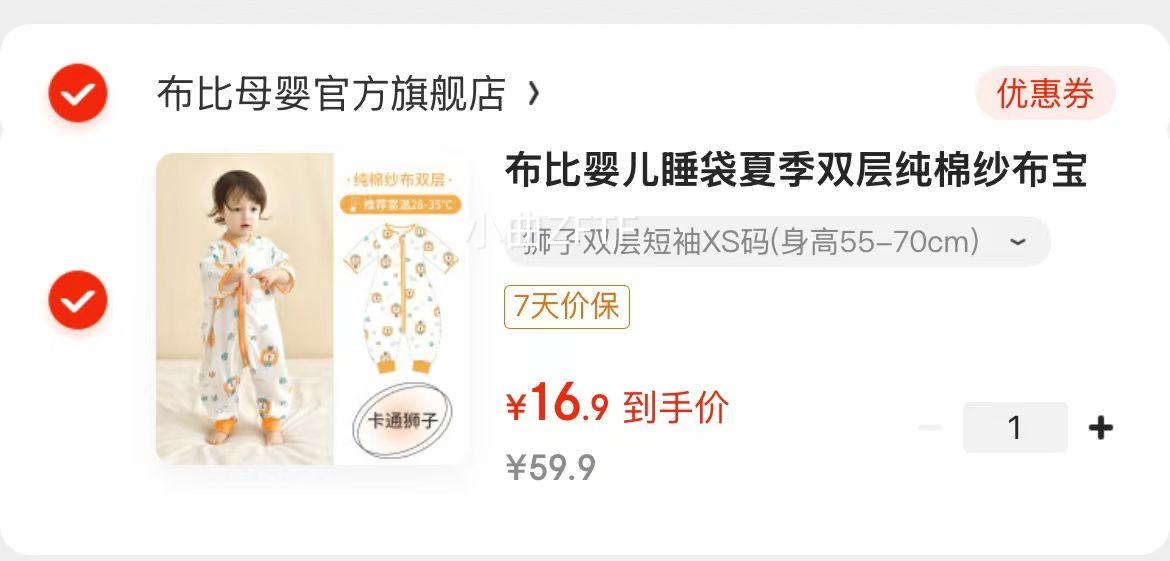Tap the 到手价 label text
This screenshot has height=561, width=1170.
tap(675, 407)
